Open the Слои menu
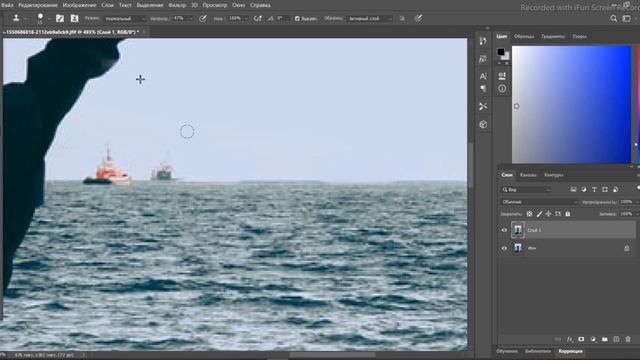The width and height of the screenshot is (640, 360). [107, 5]
